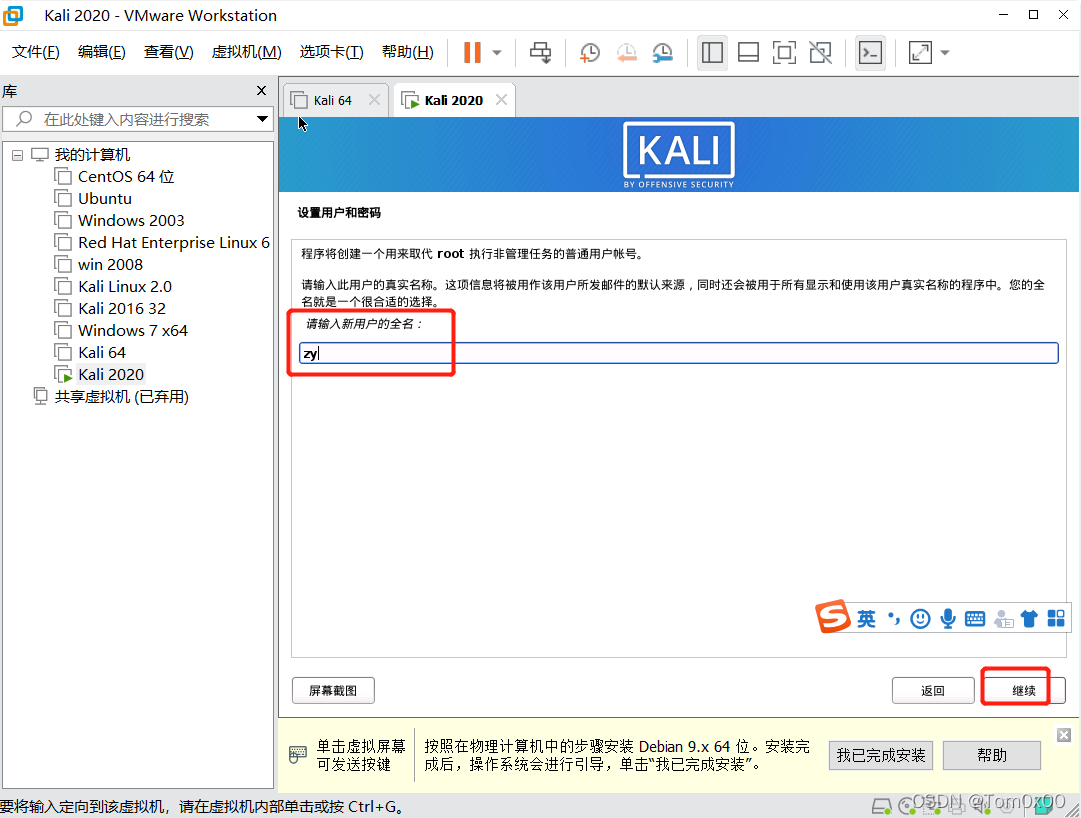Select Kali 2020 in library tree

tap(111, 375)
